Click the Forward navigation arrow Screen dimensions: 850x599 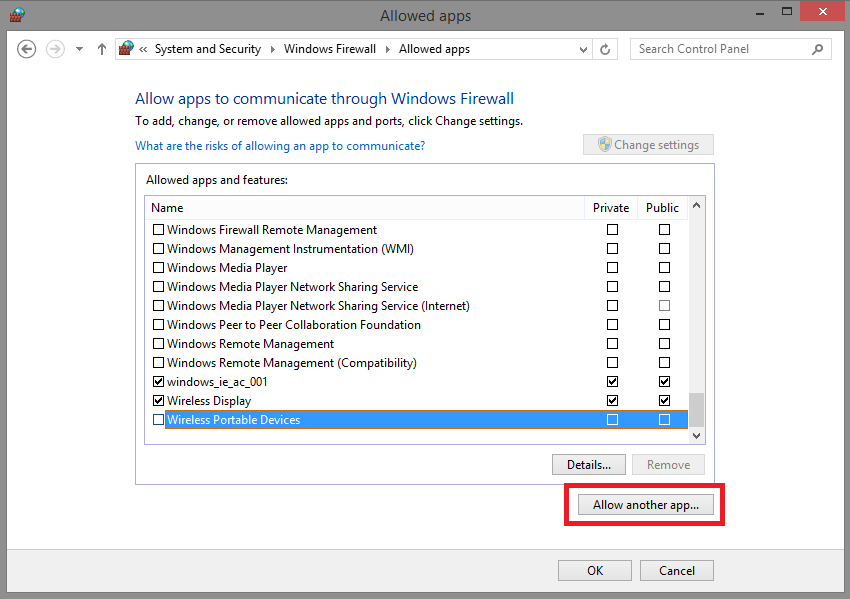(55, 49)
